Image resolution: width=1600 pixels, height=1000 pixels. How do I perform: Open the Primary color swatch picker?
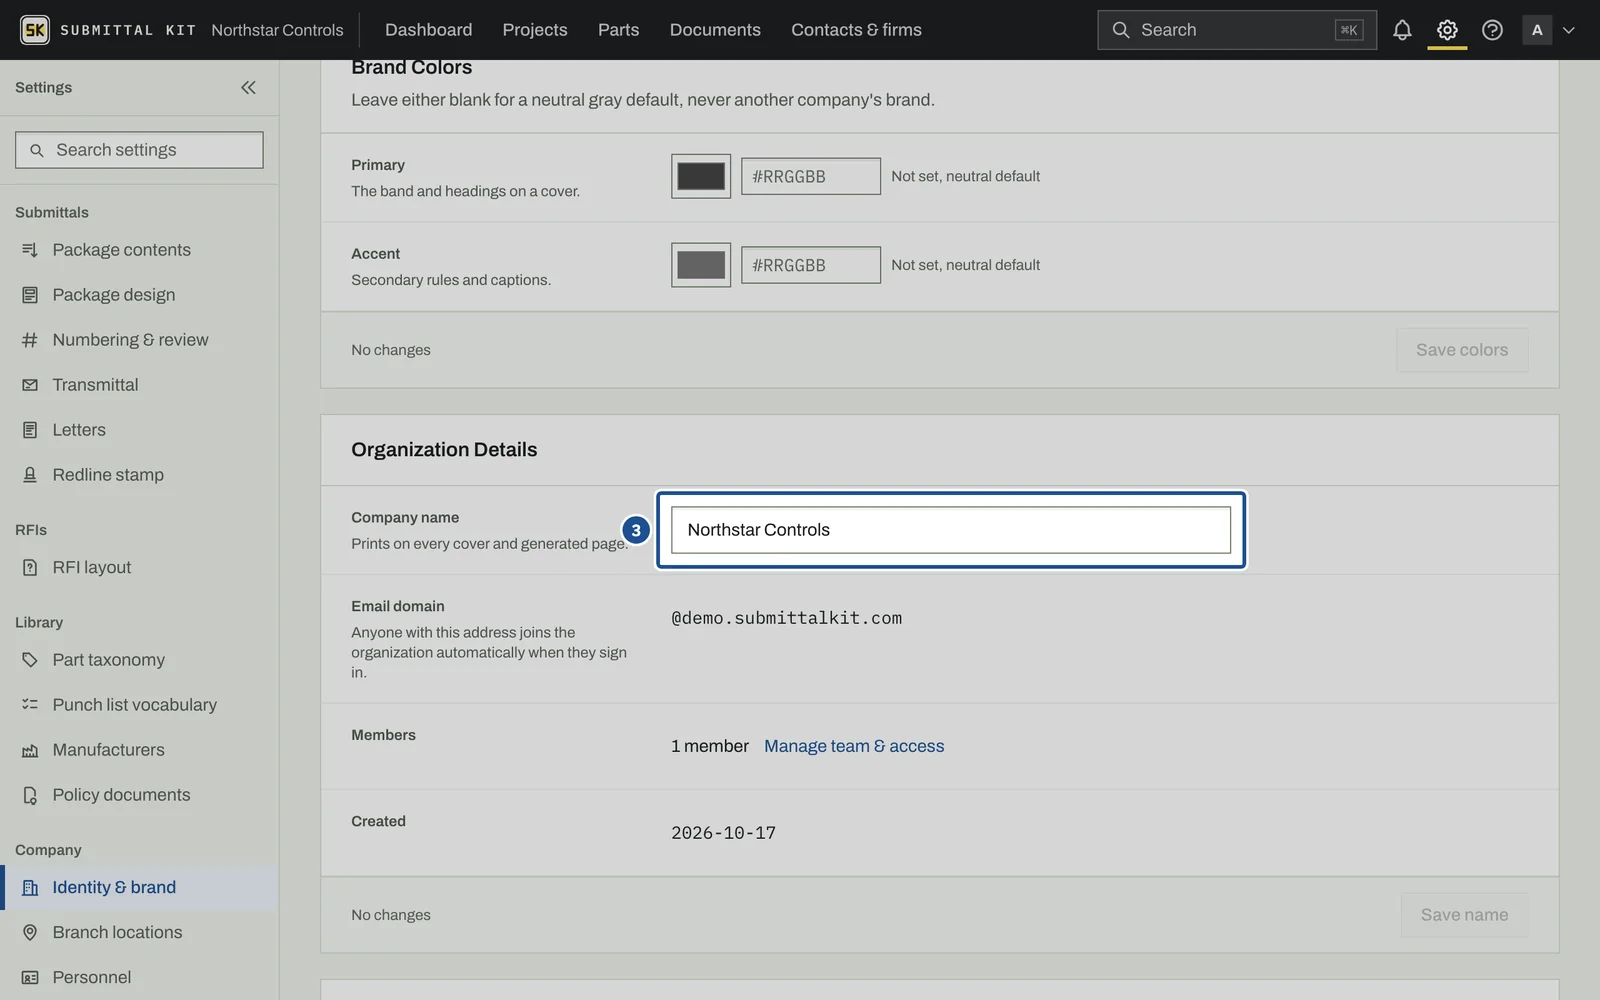click(701, 176)
